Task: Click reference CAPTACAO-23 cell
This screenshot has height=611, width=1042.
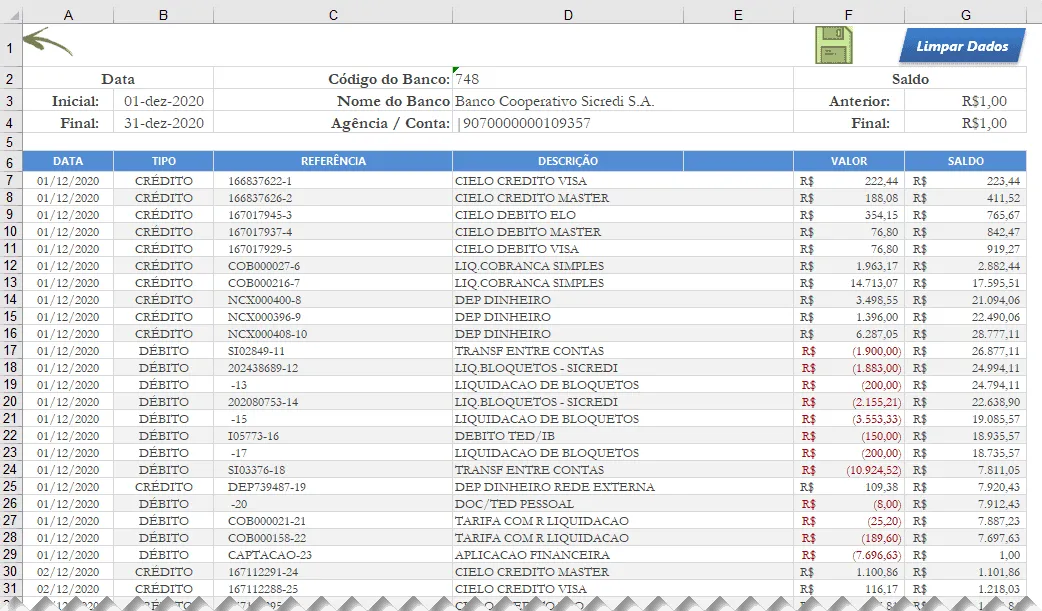Action: coord(333,554)
